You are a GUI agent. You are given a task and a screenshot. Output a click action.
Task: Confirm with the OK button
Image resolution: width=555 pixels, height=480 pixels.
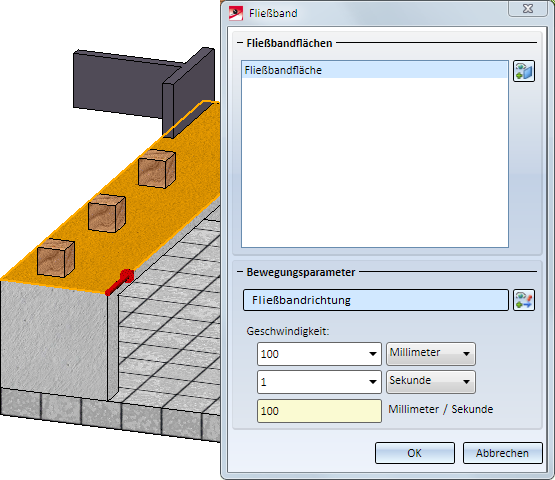pyautogui.click(x=414, y=453)
